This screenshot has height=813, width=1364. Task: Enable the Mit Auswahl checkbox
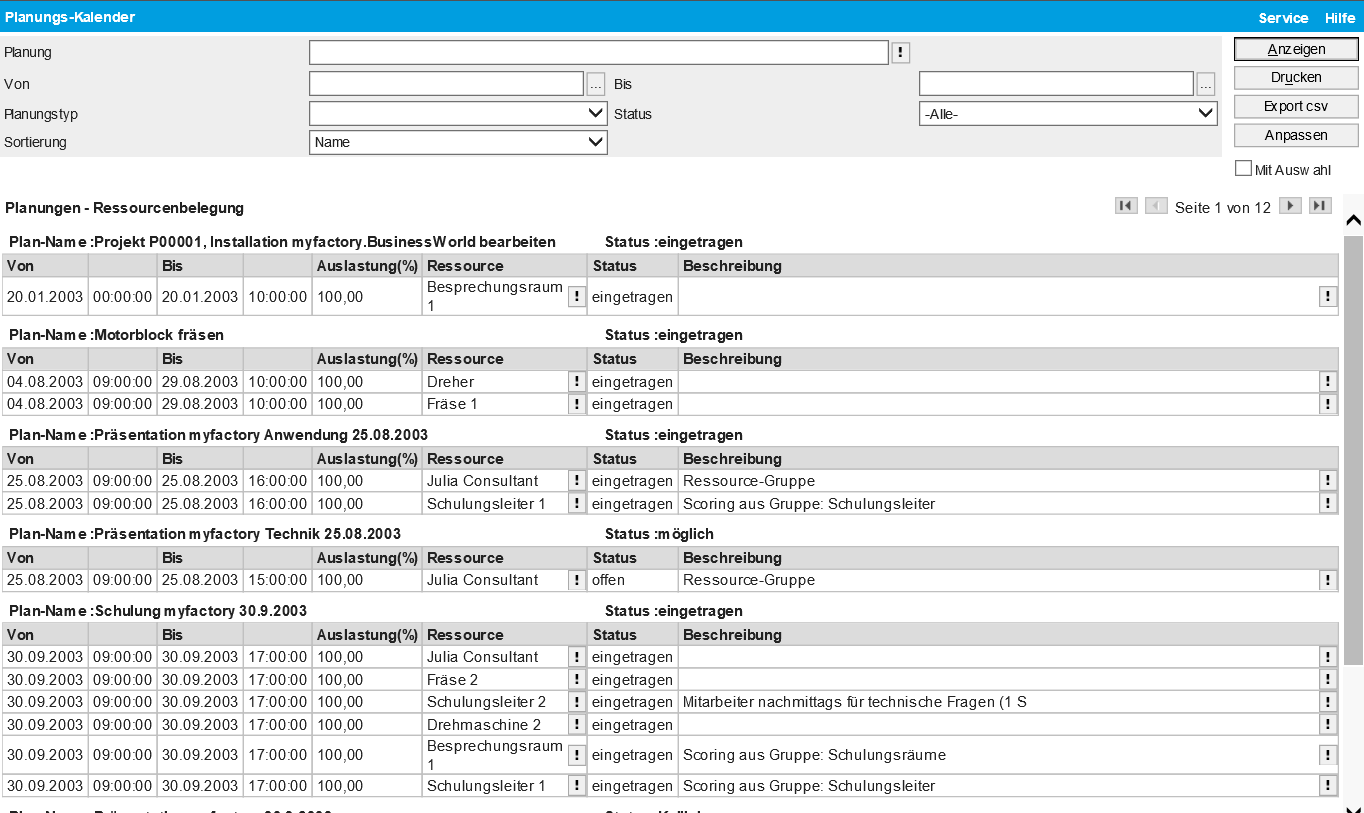pos(1244,169)
